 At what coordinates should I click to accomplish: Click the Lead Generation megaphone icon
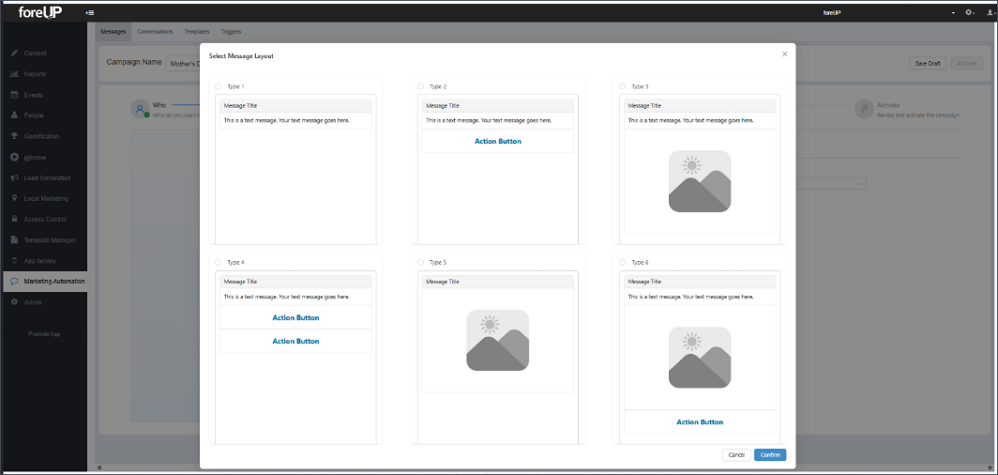point(14,178)
